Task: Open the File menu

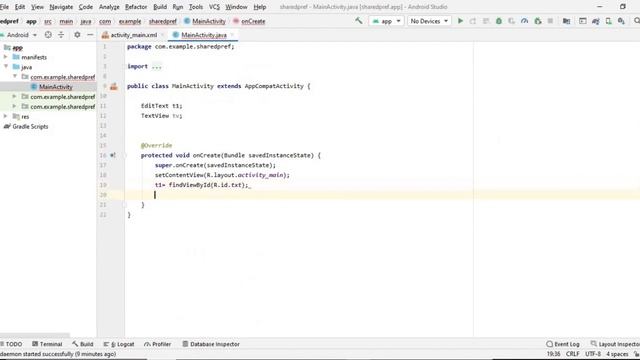Action: pos(4,7)
